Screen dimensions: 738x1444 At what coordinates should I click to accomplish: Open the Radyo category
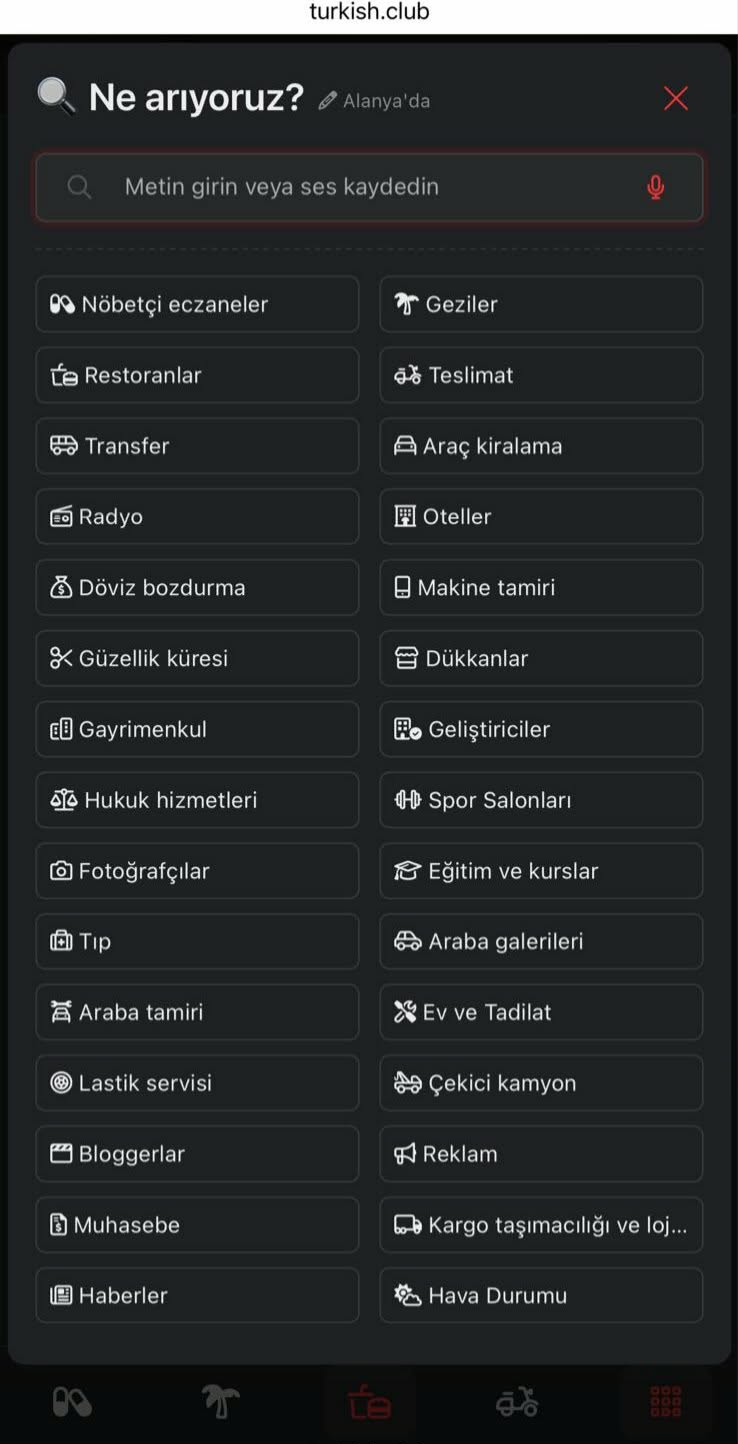click(197, 516)
